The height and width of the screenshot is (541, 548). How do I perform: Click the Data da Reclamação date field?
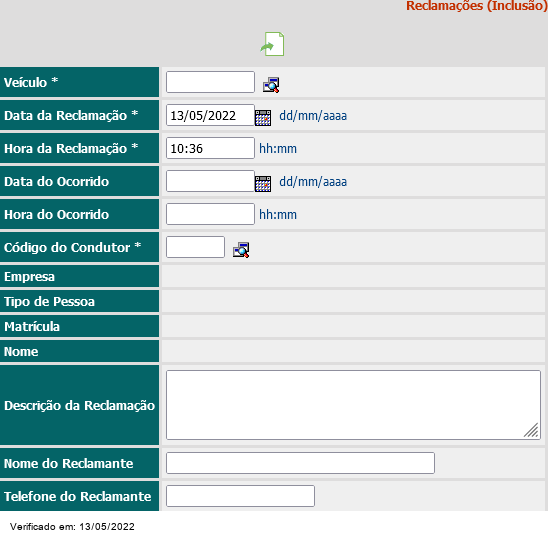click(x=210, y=115)
